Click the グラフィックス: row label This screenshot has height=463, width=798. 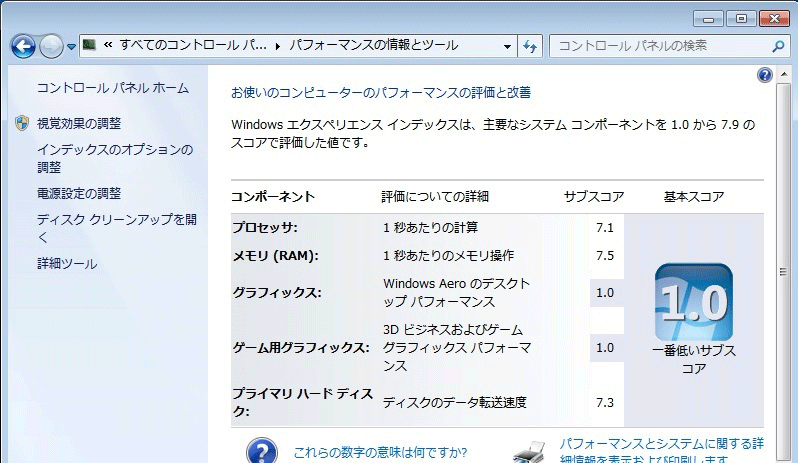pos(277,293)
